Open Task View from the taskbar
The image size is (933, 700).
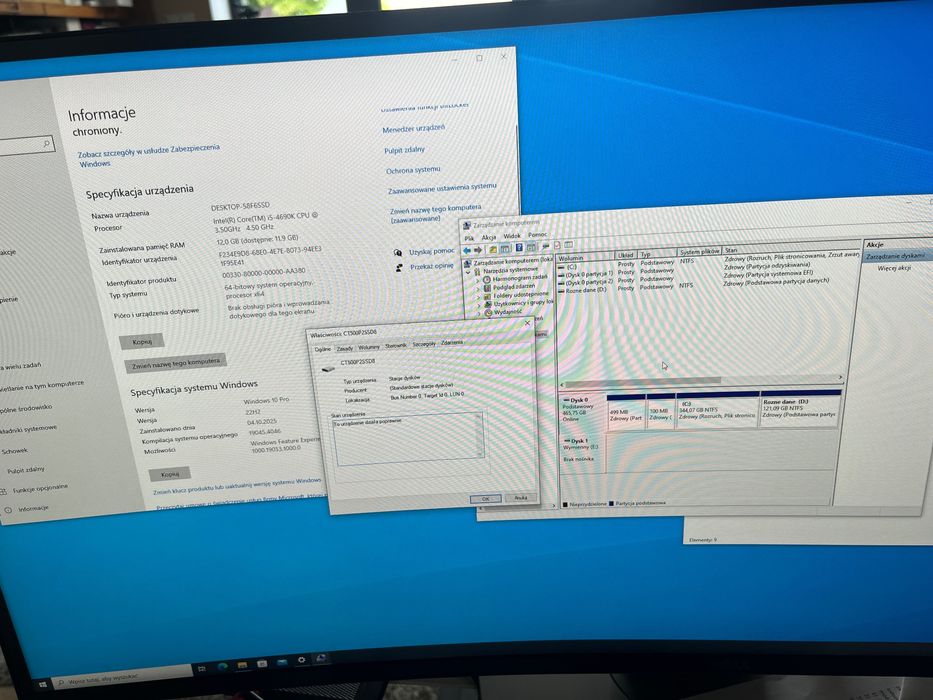pyautogui.click(x=202, y=669)
